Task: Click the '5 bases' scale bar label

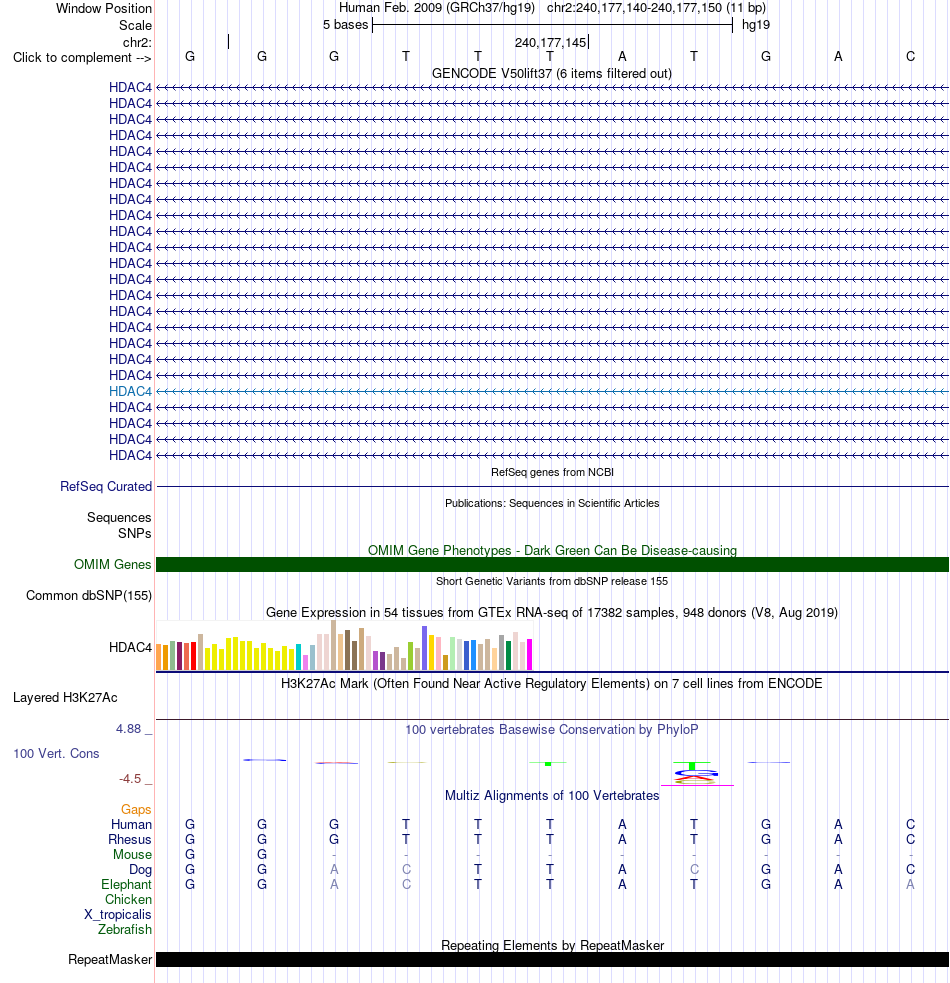Action: pyautogui.click(x=346, y=25)
